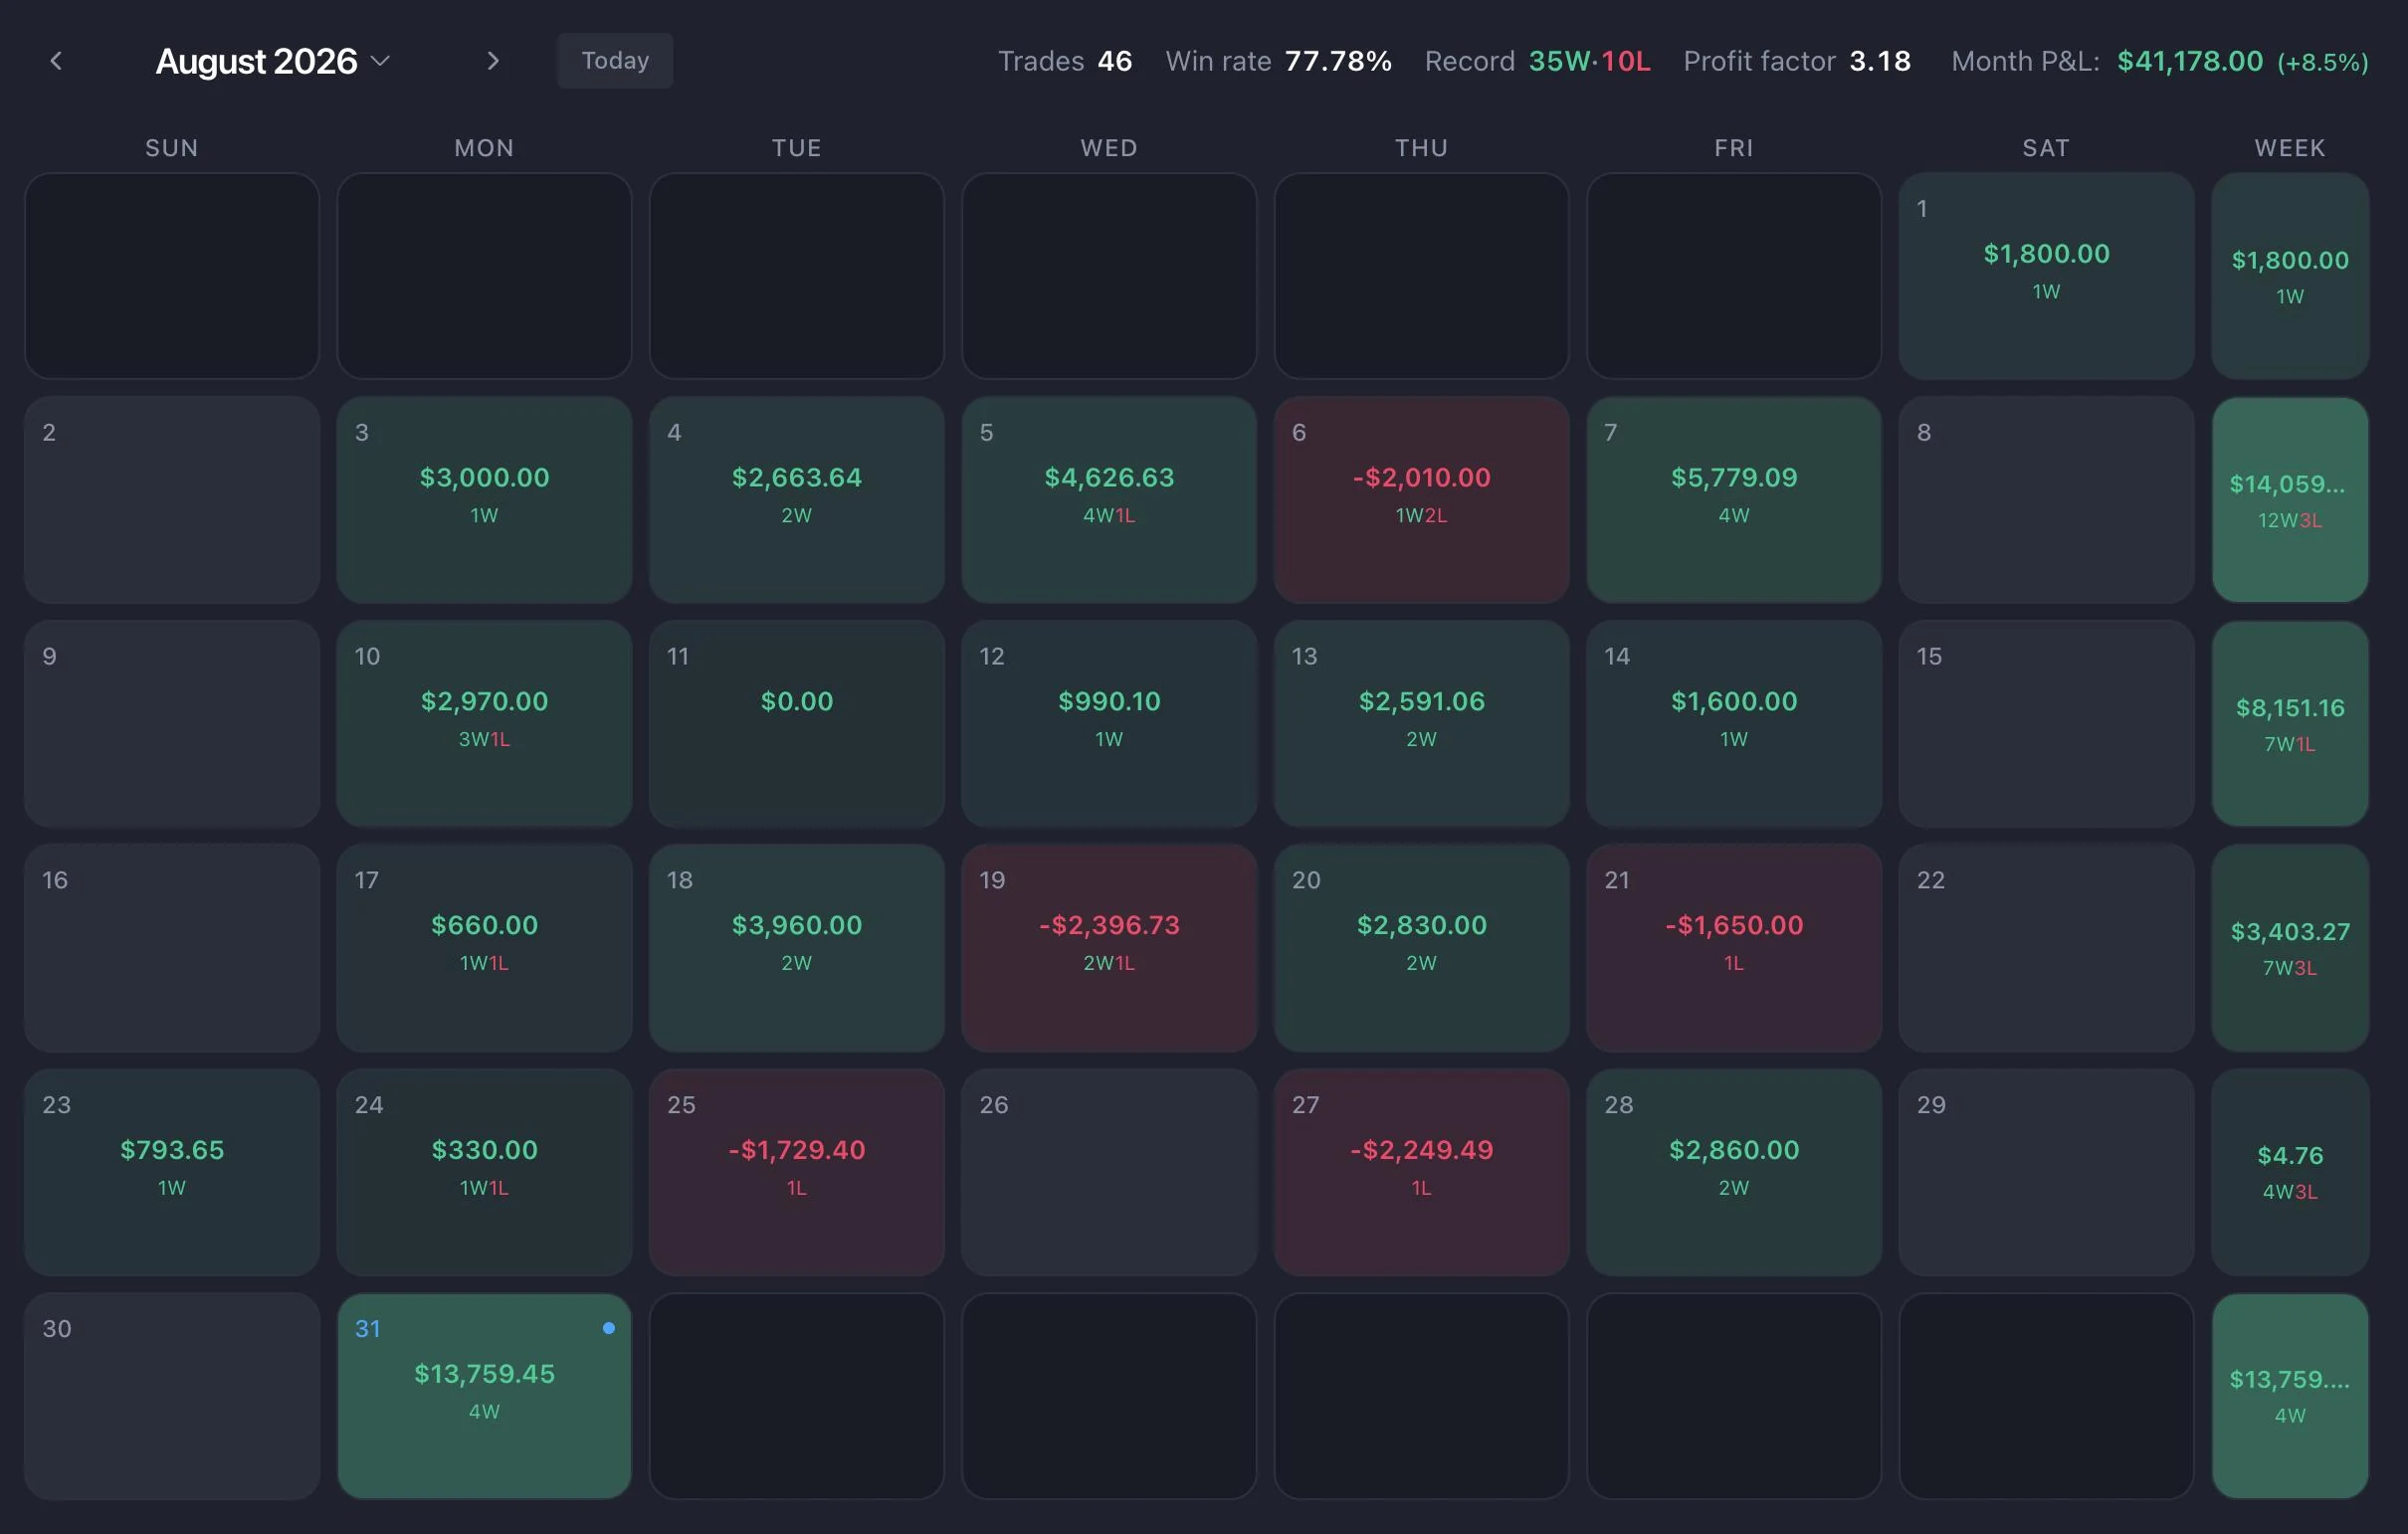2408x1534 pixels.
Task: Open day 3 showing $3,000.00
Action: [484, 500]
